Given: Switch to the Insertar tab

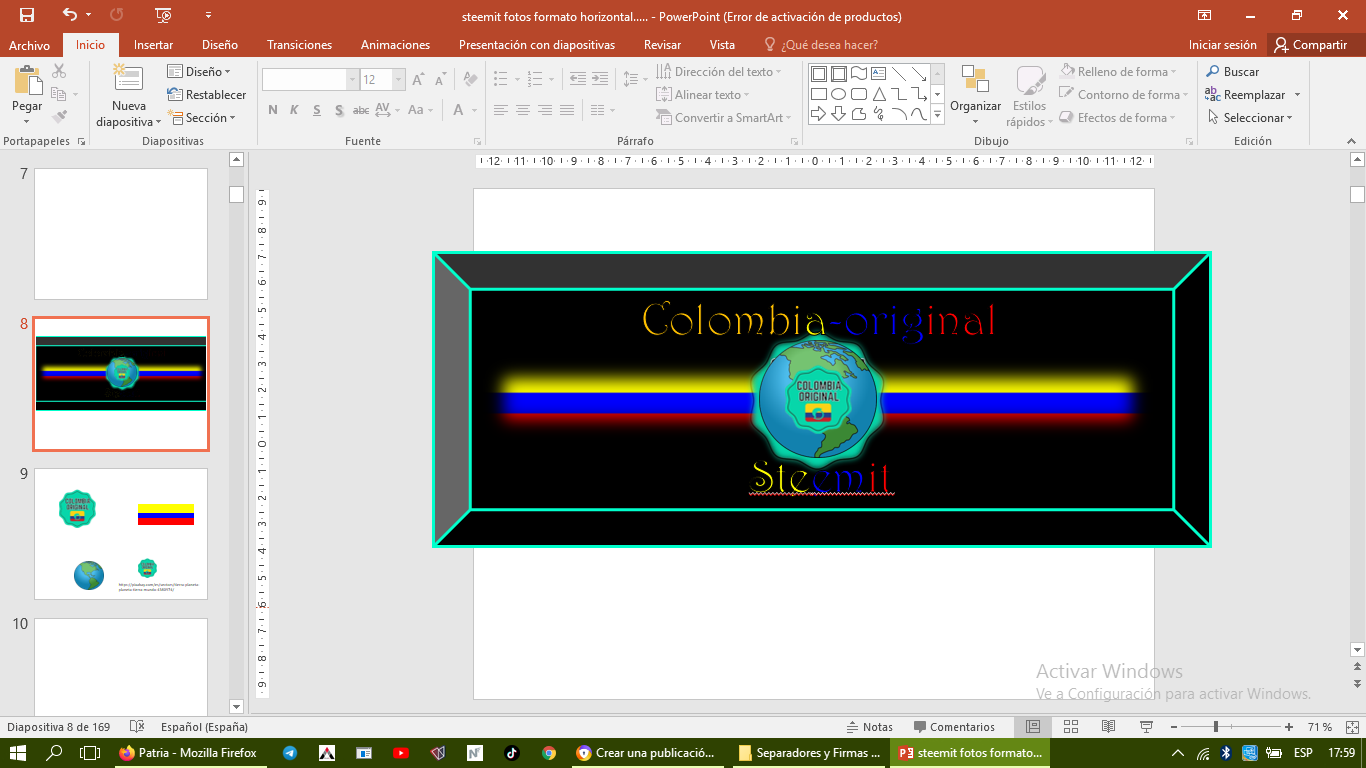Looking at the screenshot, I should [x=153, y=45].
